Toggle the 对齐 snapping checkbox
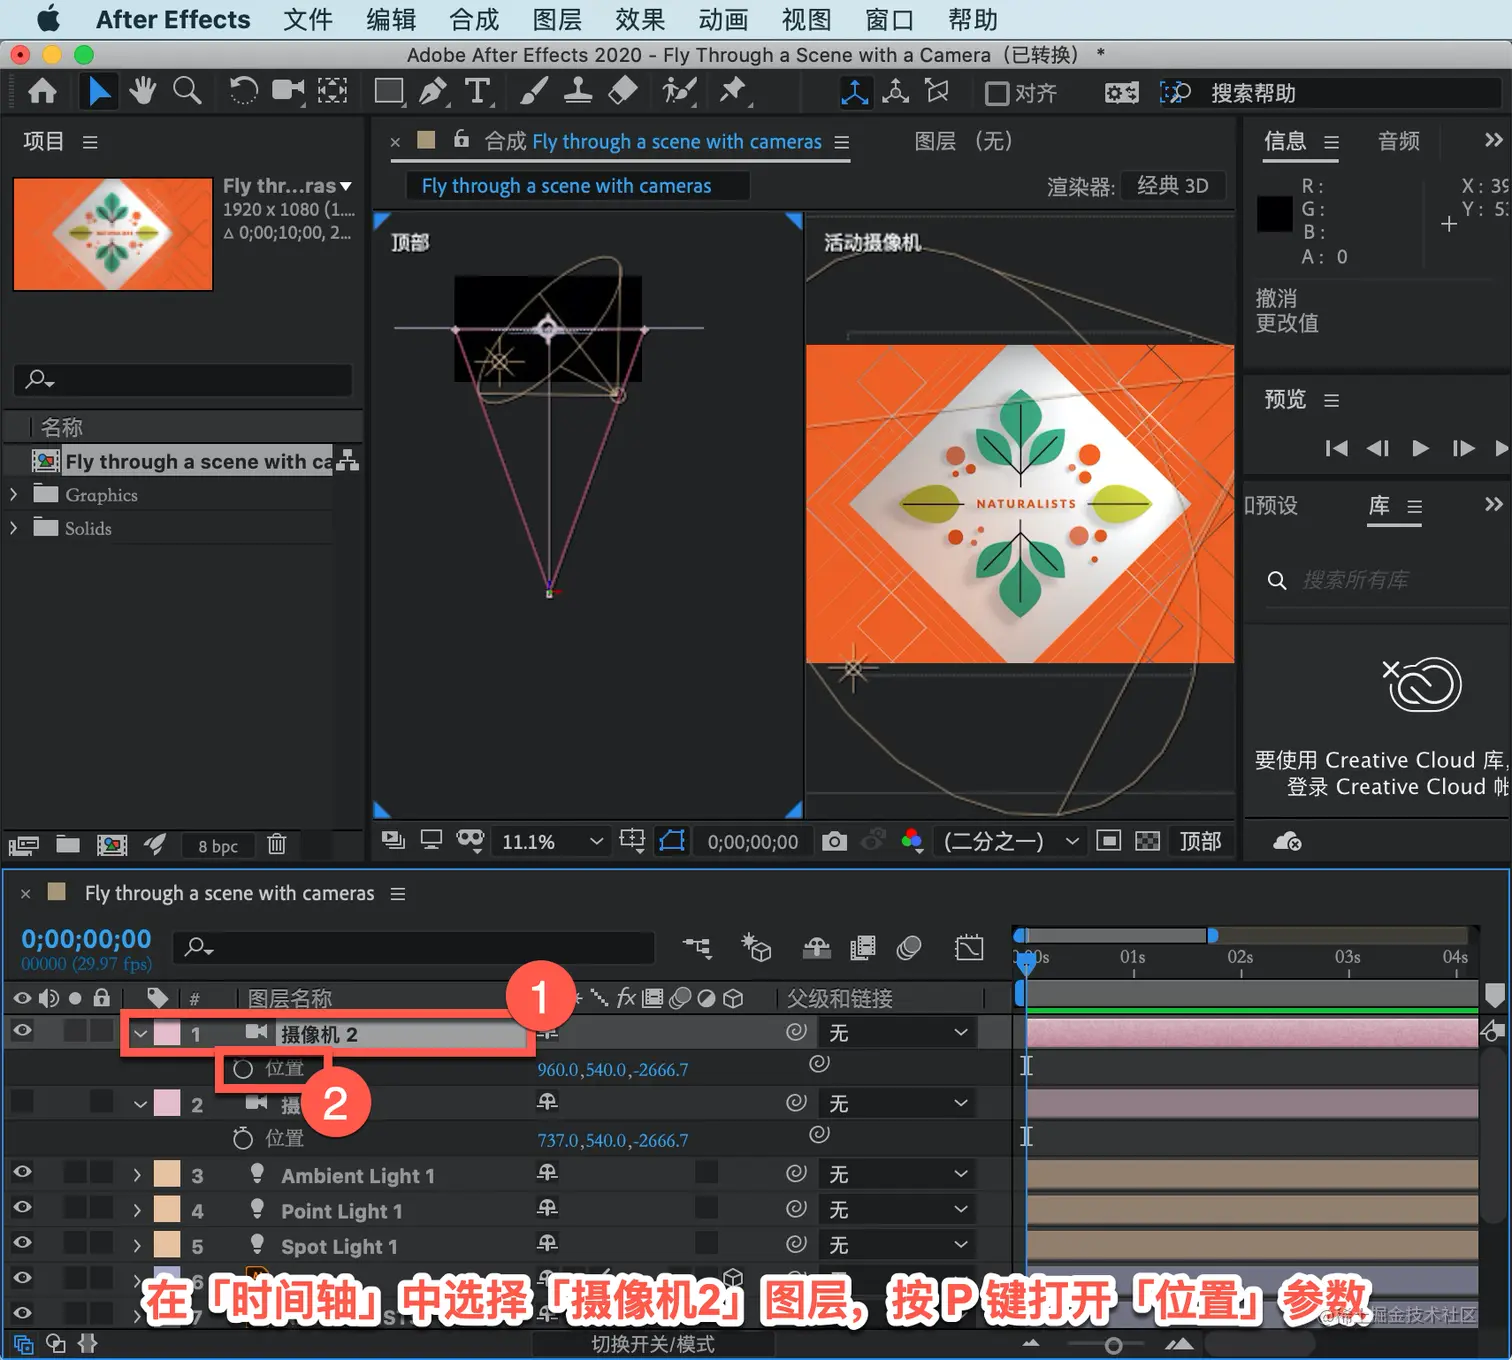The height and width of the screenshot is (1360, 1512). click(x=997, y=93)
